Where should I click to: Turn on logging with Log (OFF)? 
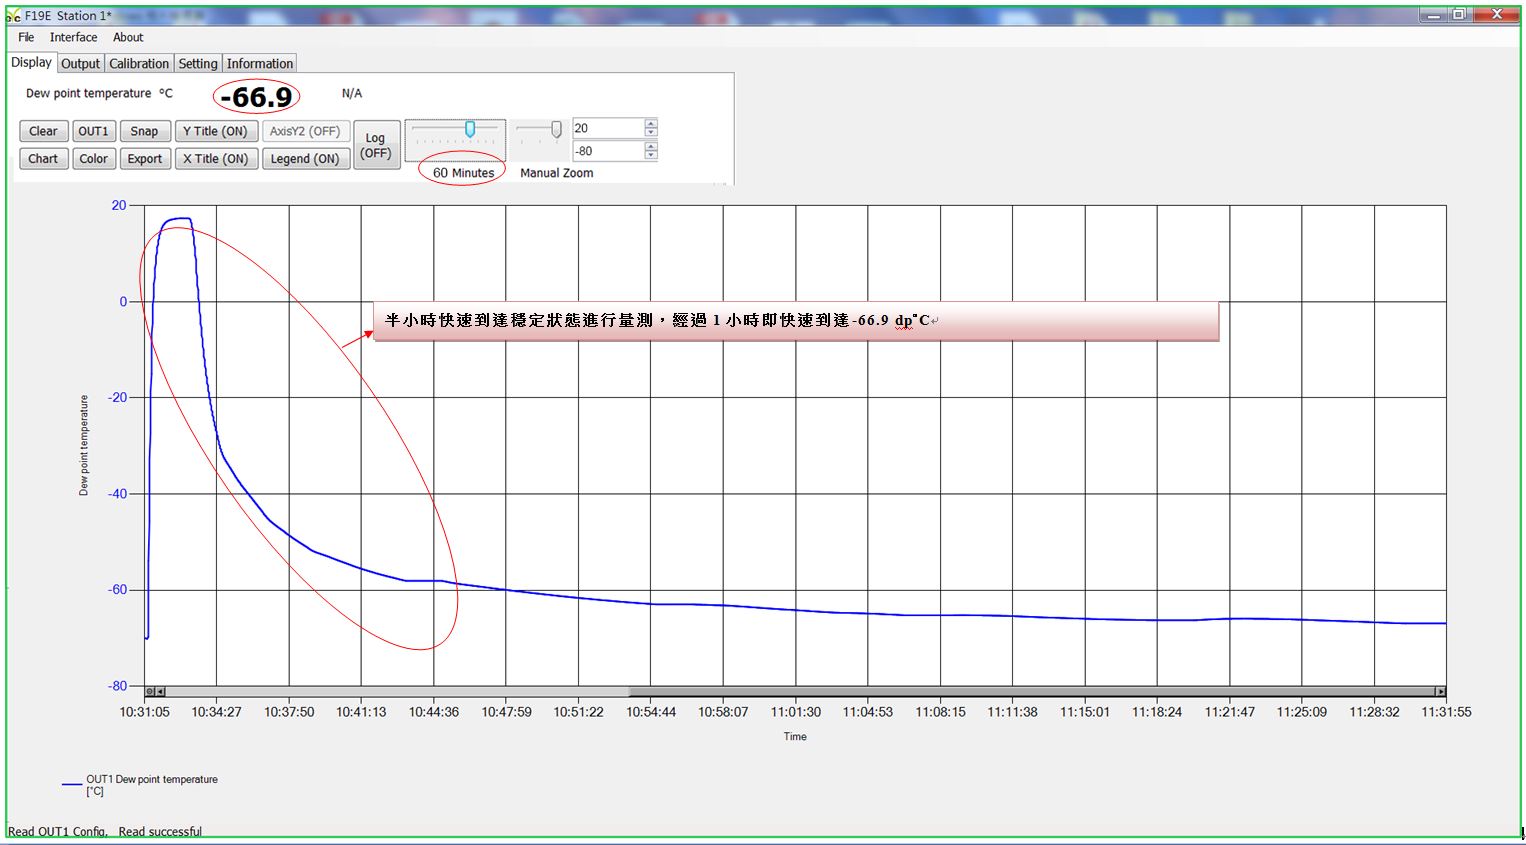pos(375,145)
